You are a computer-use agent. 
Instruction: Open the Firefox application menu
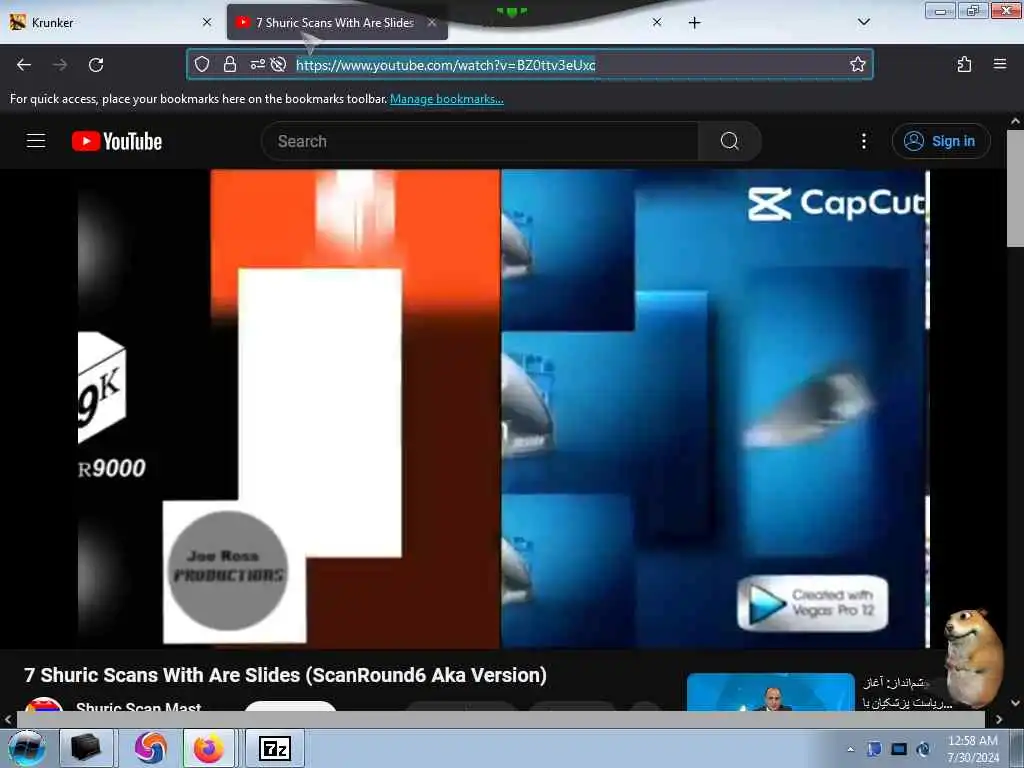coord(999,64)
